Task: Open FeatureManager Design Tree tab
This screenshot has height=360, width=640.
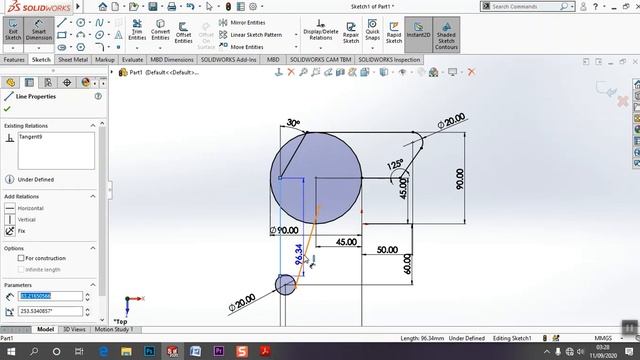Action: (11, 82)
